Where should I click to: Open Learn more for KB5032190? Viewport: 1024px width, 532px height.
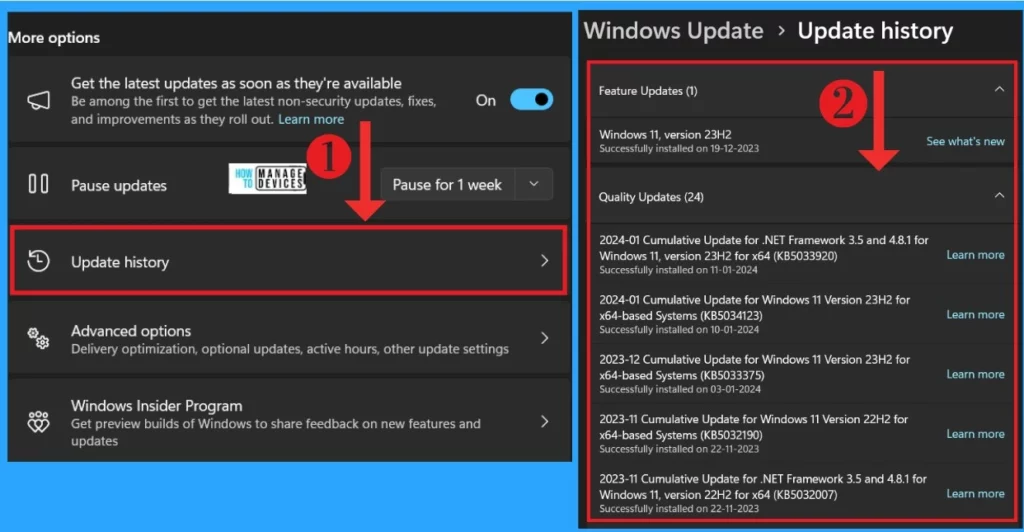(976, 434)
